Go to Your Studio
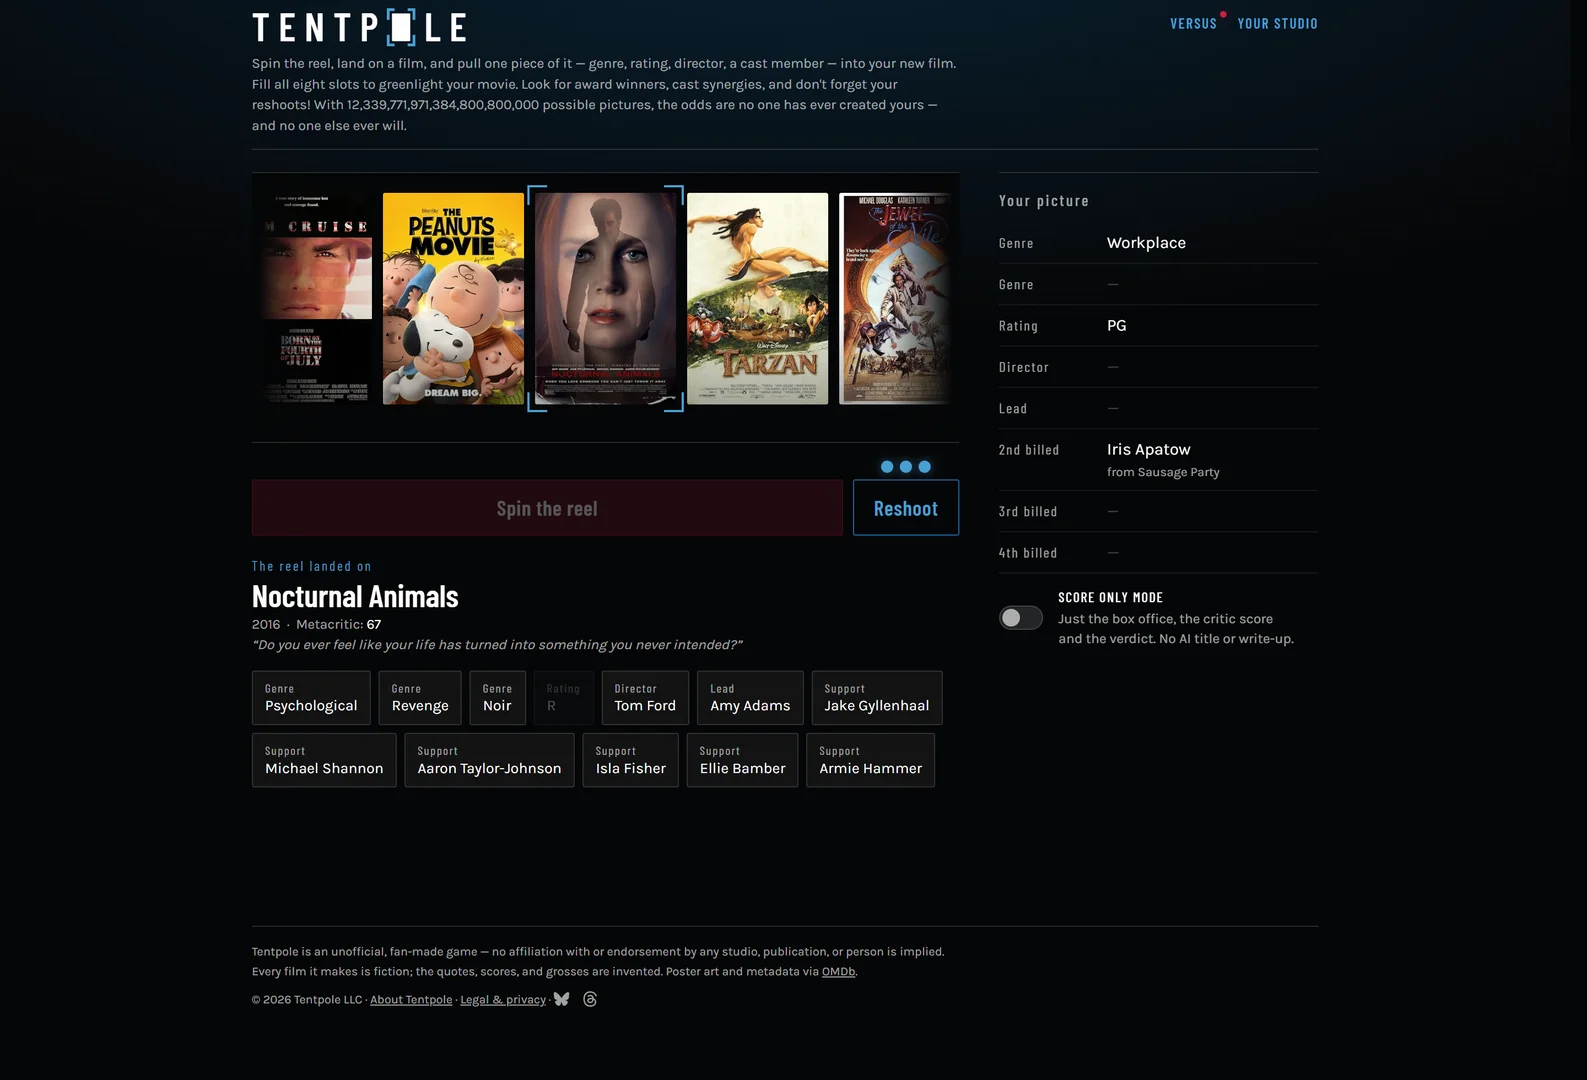 coord(1278,23)
